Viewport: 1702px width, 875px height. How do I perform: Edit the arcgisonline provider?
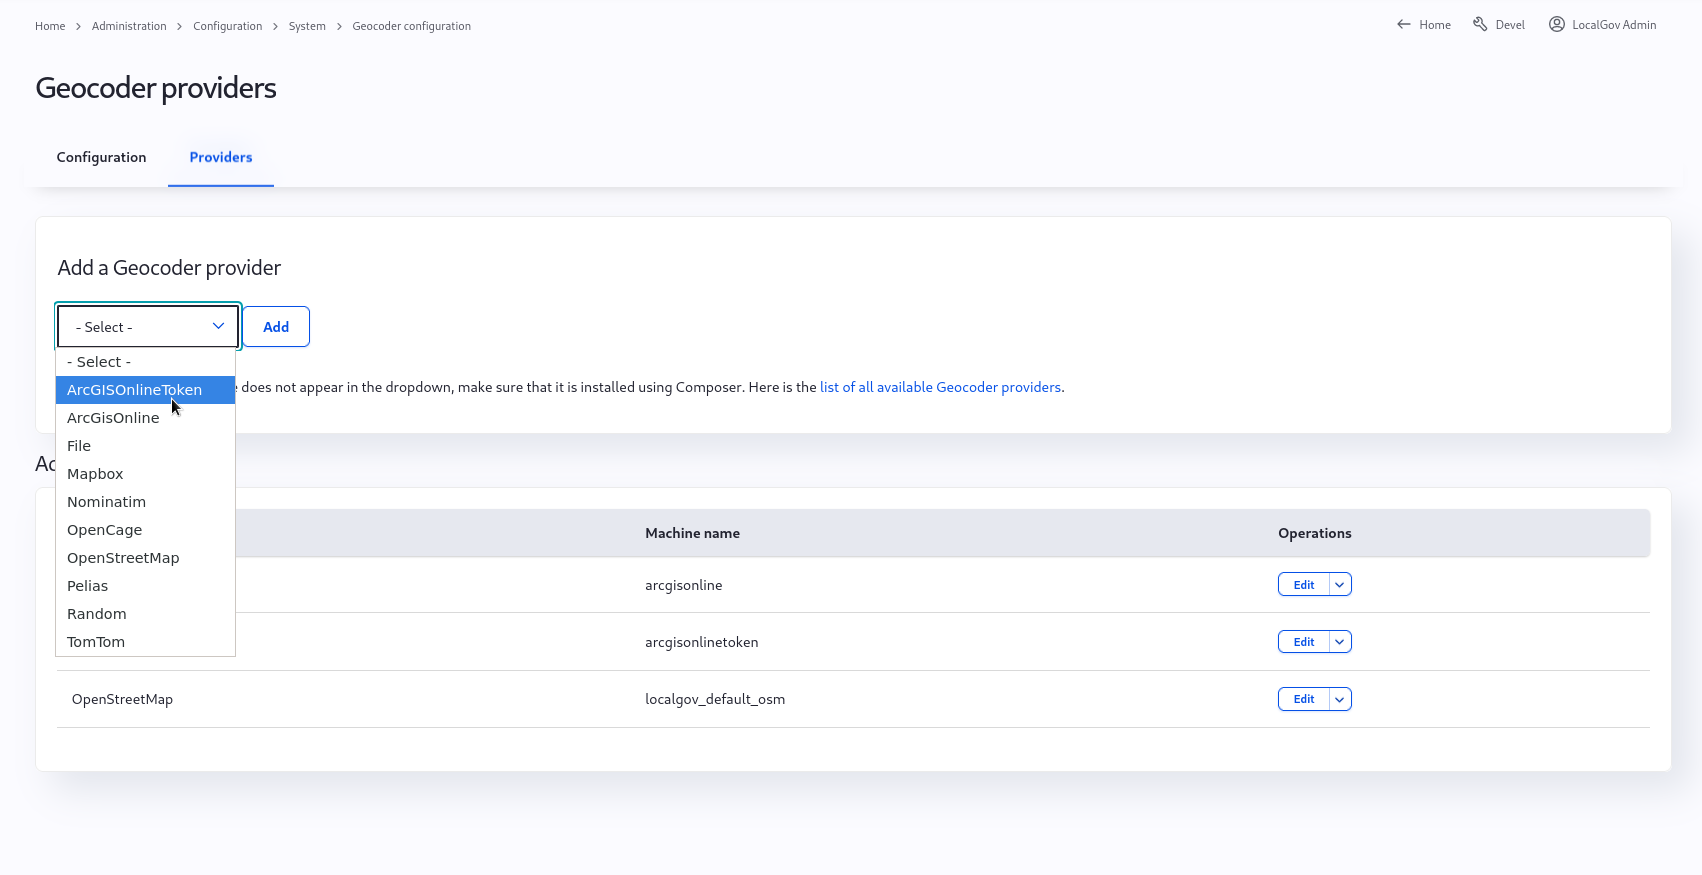(x=1304, y=585)
